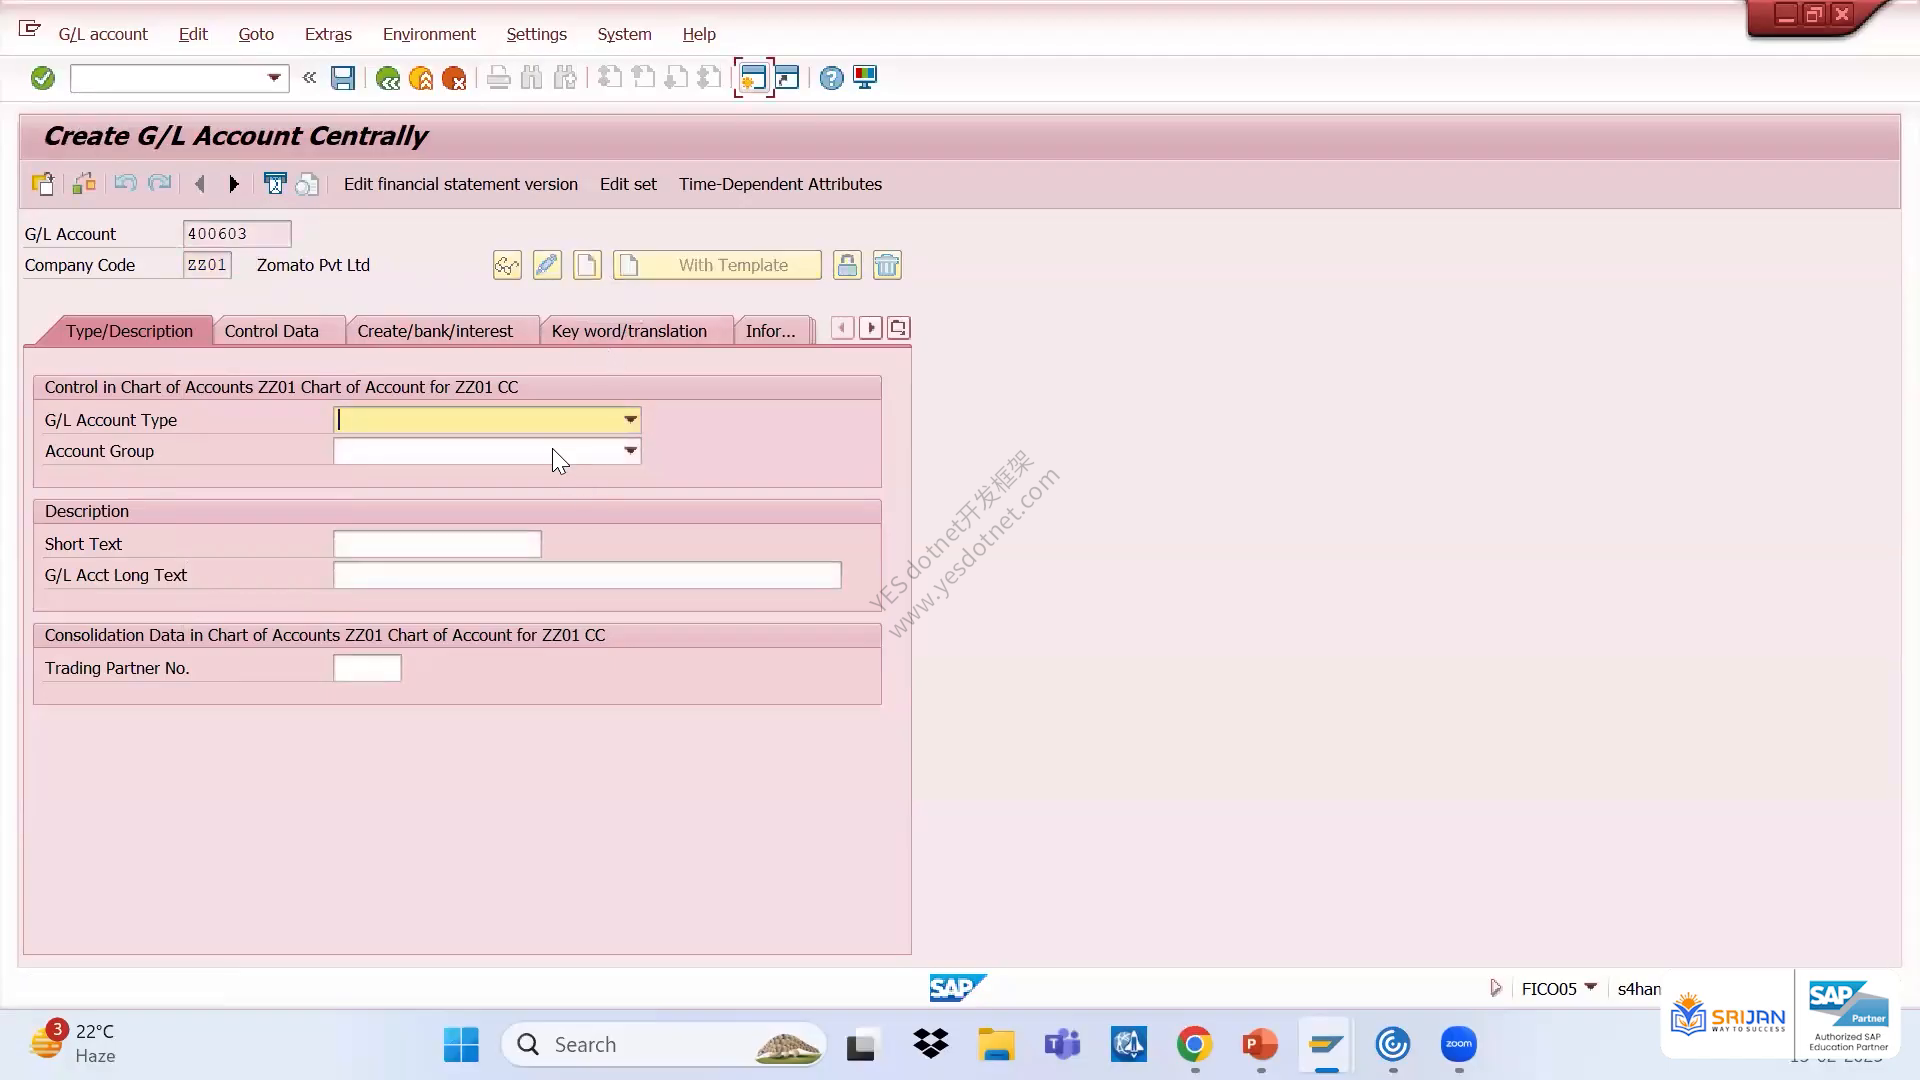Click the Customize Local Layout monitor icon
This screenshot has width=1920, height=1080.
click(x=865, y=78)
